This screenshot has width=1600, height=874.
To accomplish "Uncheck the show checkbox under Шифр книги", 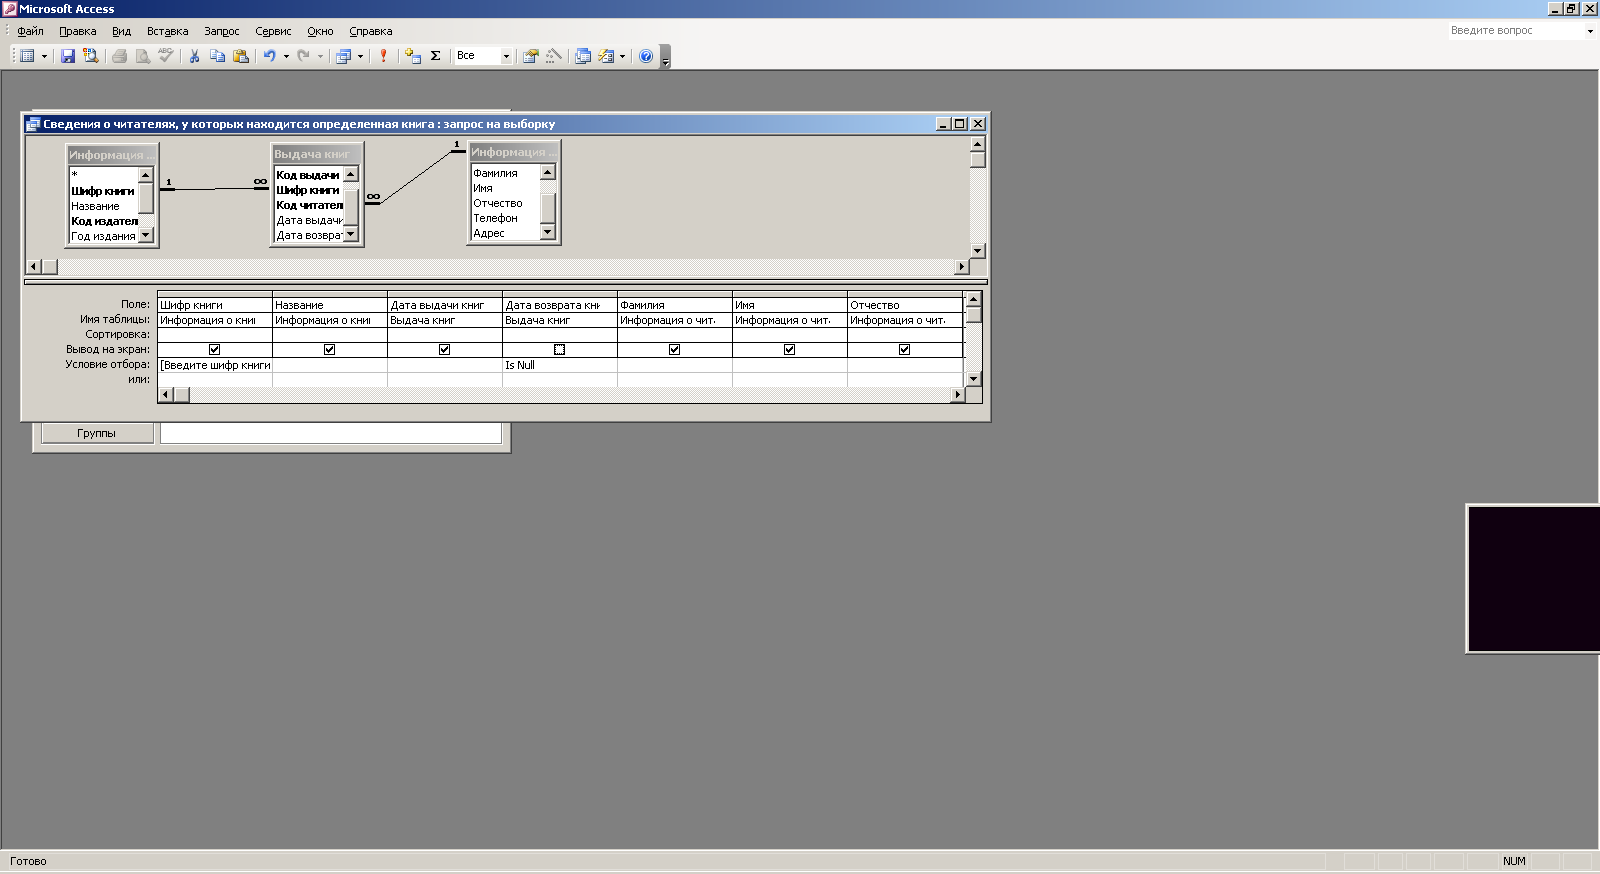I will point(214,350).
